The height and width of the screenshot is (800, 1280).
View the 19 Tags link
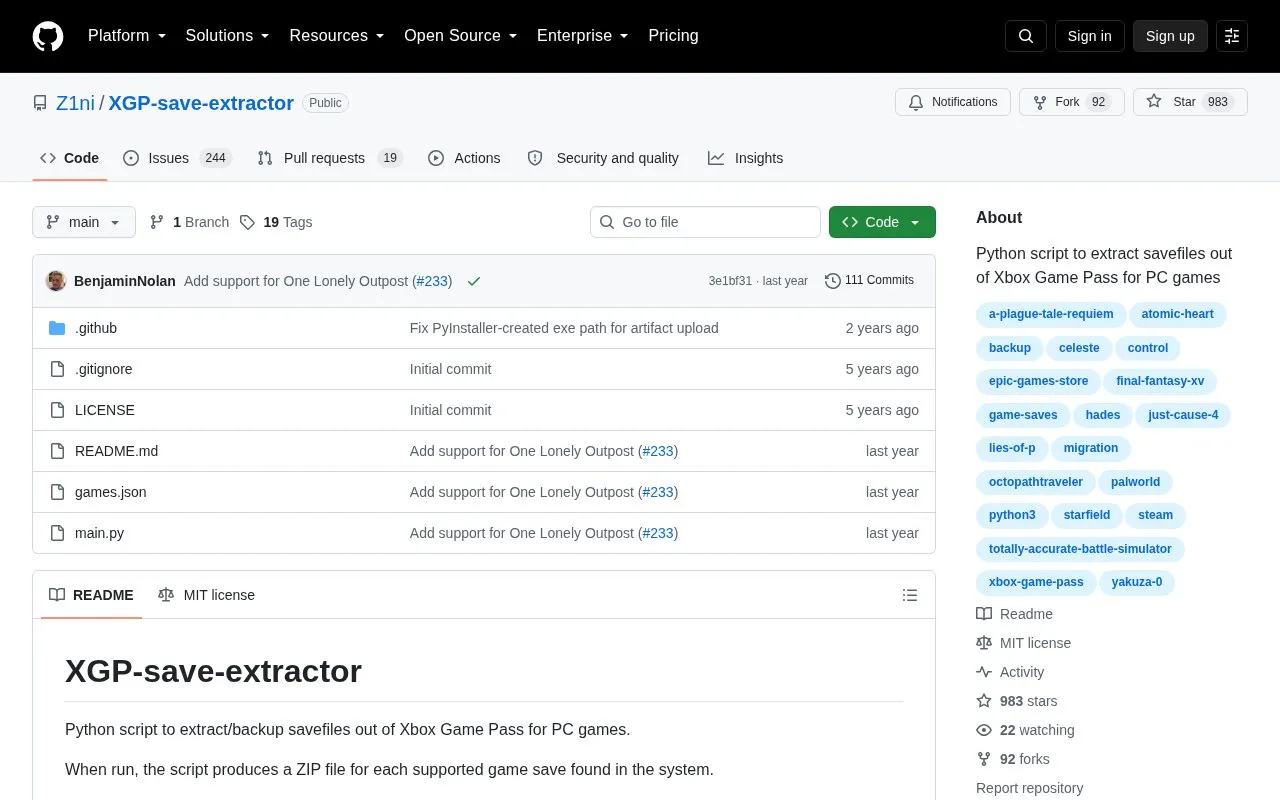pos(276,222)
